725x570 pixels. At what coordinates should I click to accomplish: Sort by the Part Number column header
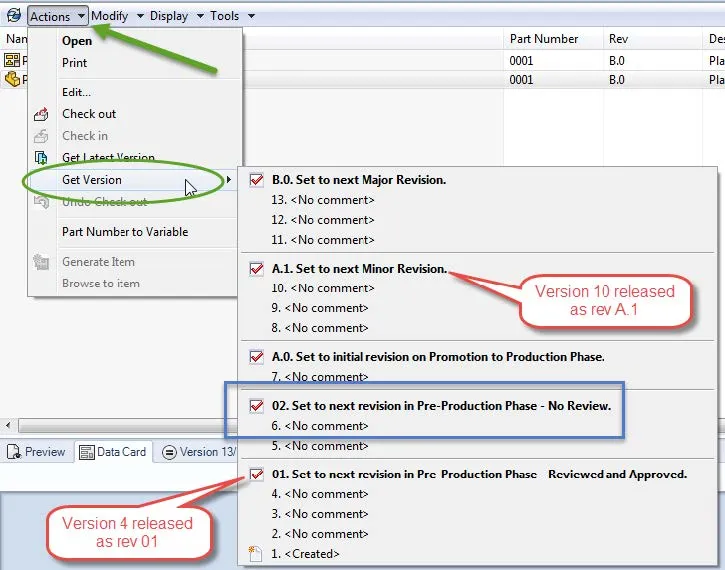tap(553, 39)
